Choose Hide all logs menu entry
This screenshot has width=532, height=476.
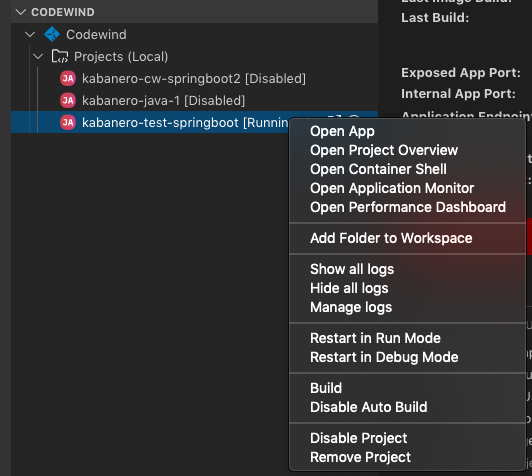tap(407, 288)
